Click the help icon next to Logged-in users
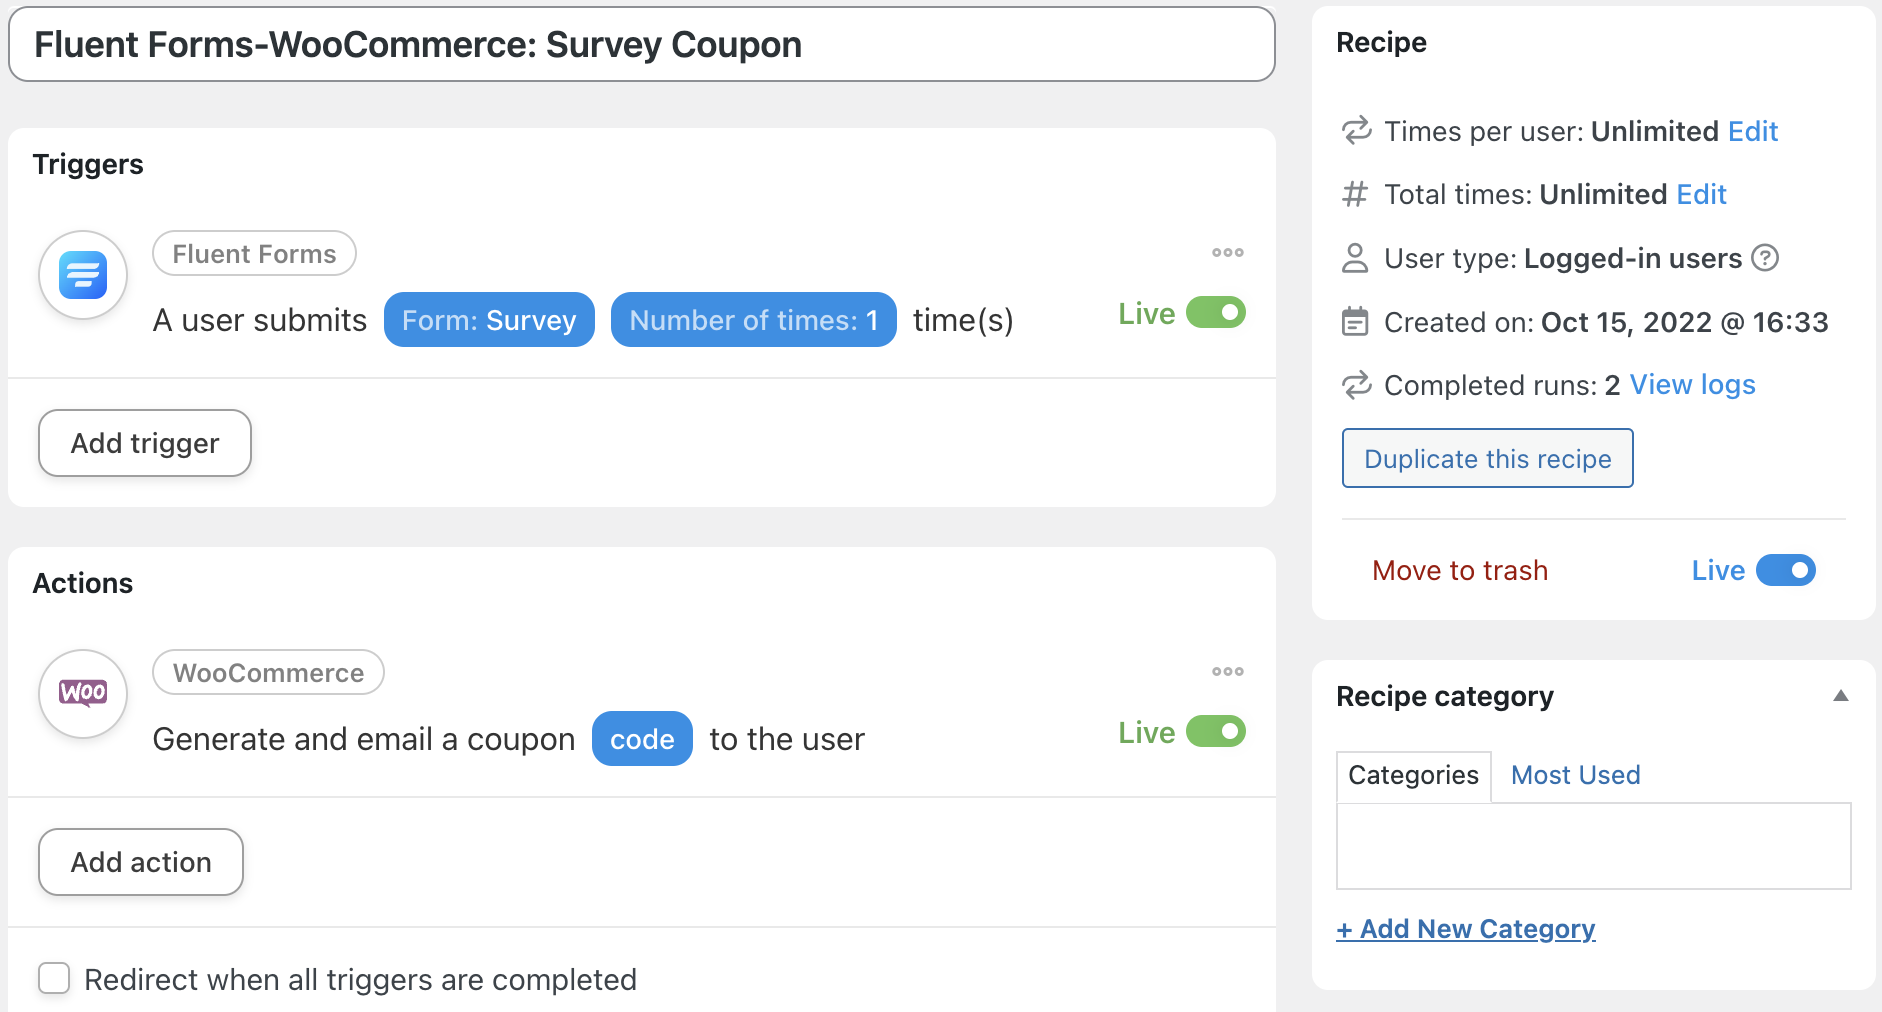 pyautogui.click(x=1766, y=258)
